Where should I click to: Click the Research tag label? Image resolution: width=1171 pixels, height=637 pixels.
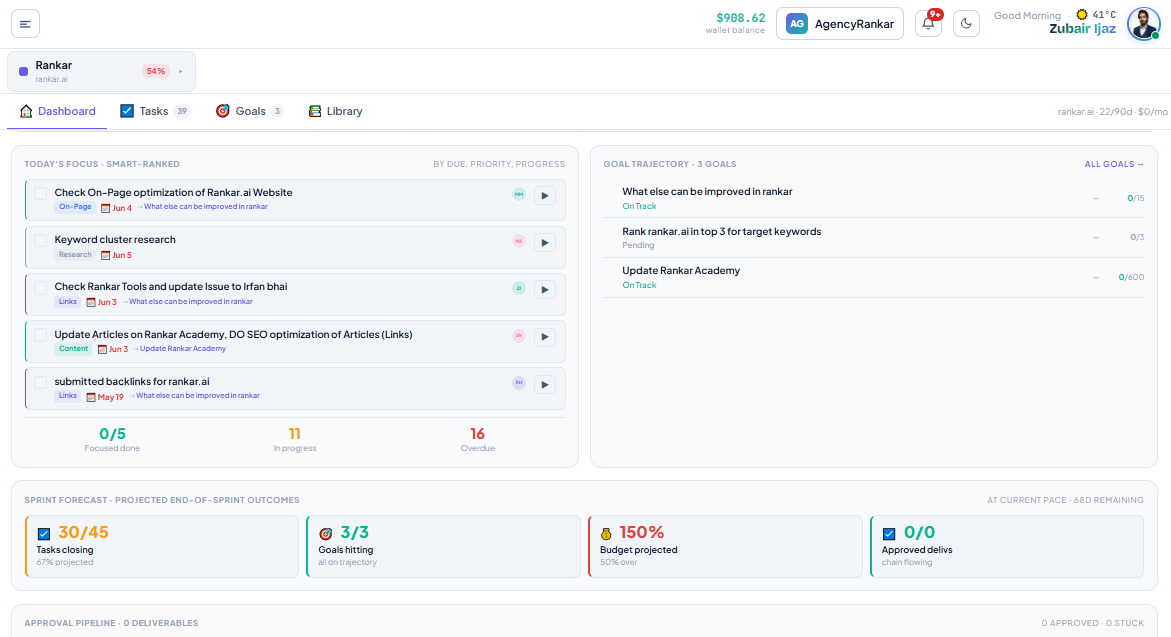pyautogui.click(x=75, y=255)
